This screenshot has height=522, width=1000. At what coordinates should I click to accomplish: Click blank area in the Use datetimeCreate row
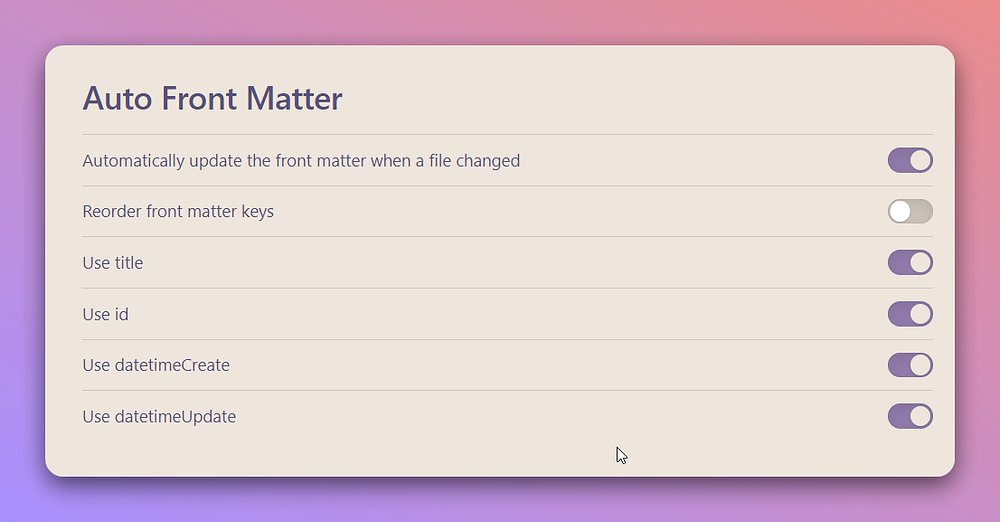(x=555, y=365)
